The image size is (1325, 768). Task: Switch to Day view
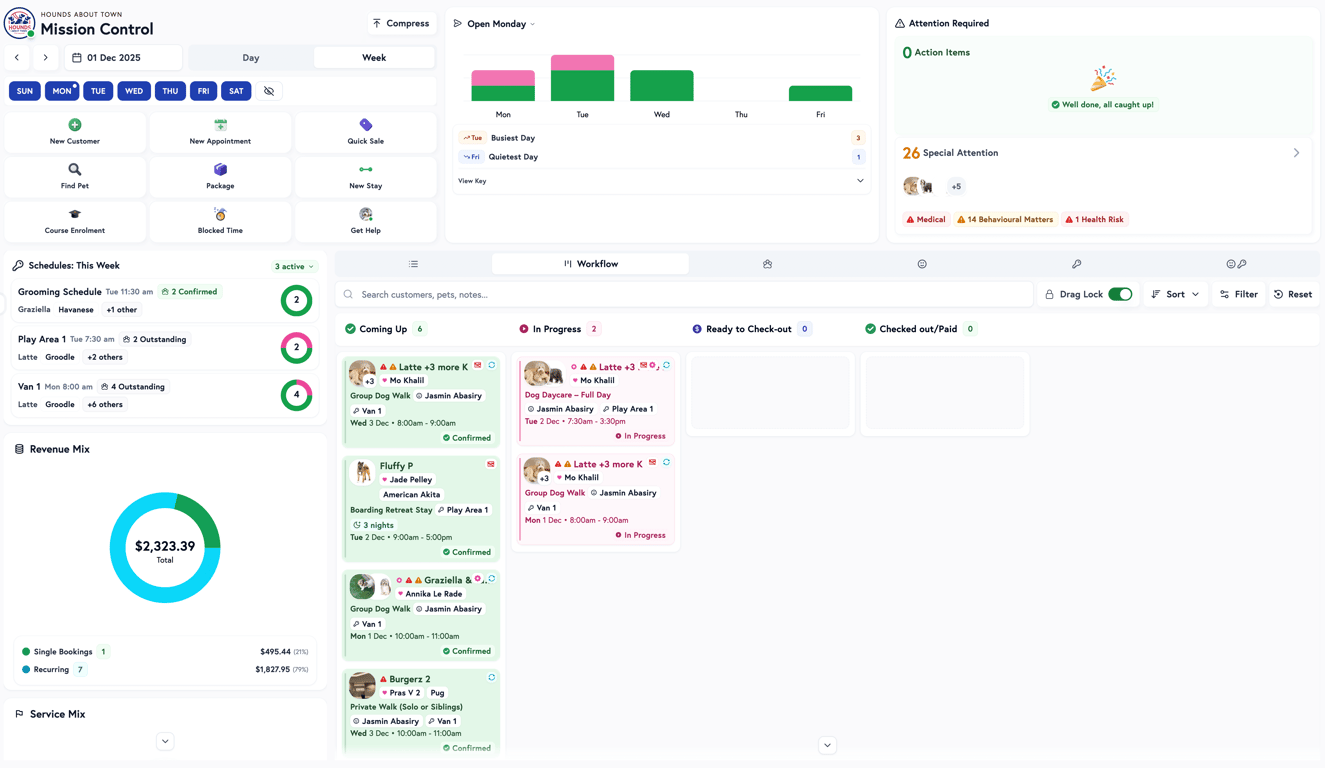click(251, 58)
